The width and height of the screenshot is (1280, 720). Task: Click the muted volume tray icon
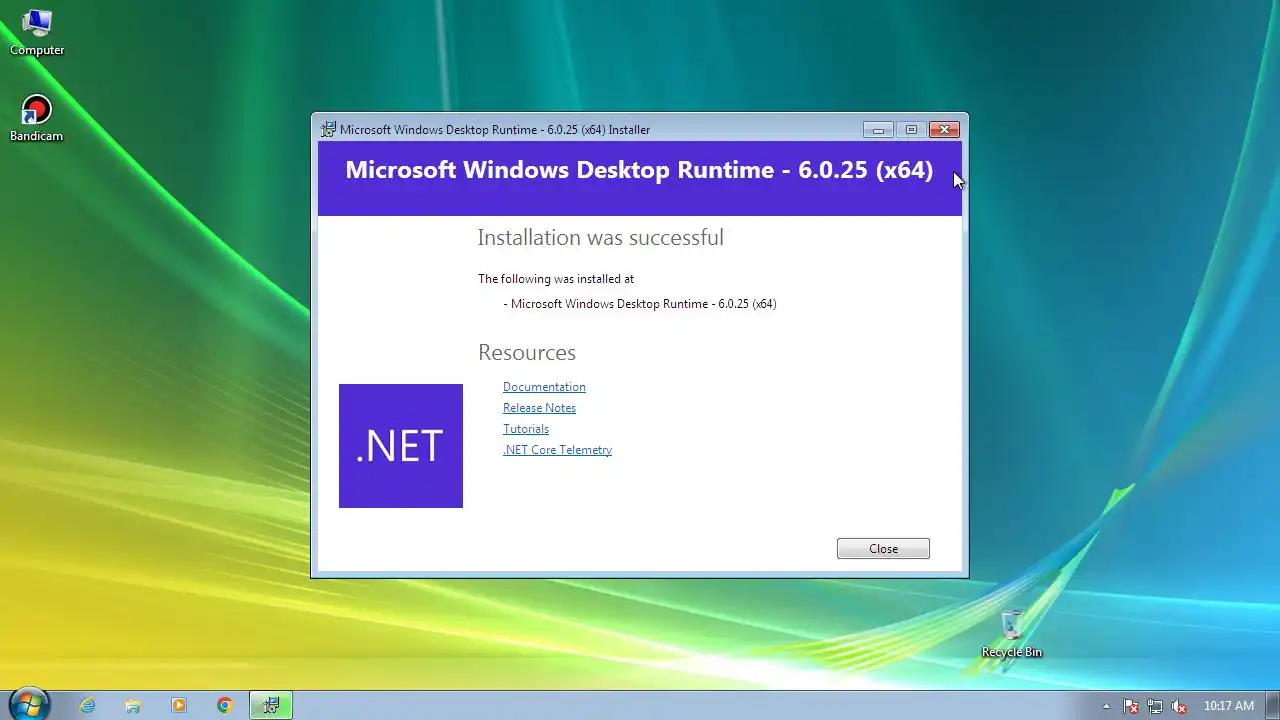point(1179,706)
